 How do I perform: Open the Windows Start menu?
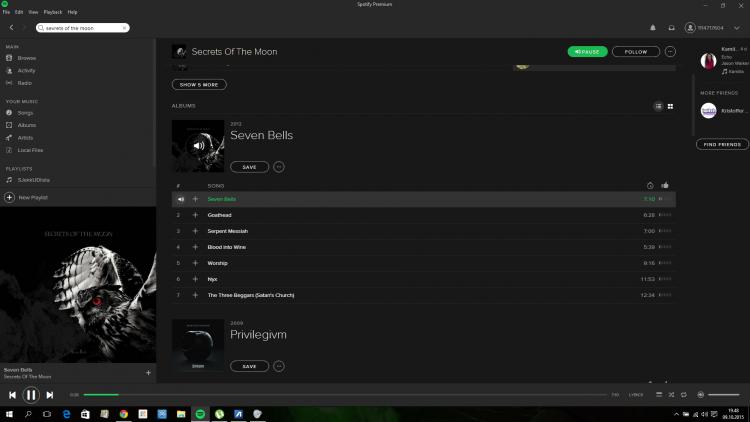click(9, 414)
